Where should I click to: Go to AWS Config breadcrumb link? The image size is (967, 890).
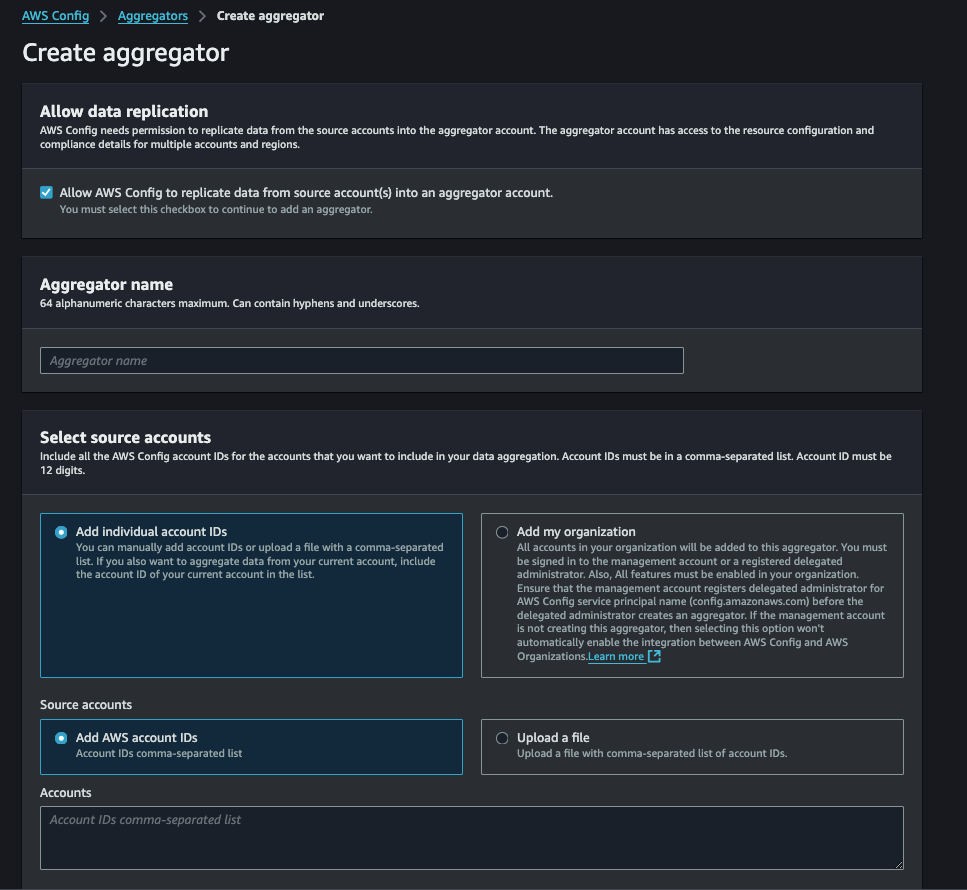[x=55, y=16]
